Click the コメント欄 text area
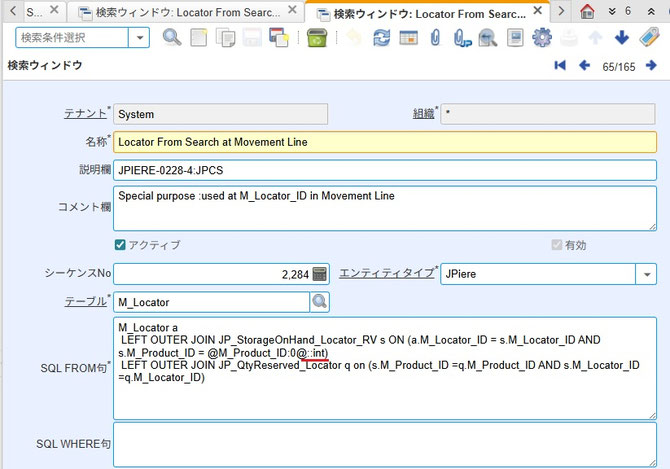The height and width of the screenshot is (469, 670). click(385, 208)
